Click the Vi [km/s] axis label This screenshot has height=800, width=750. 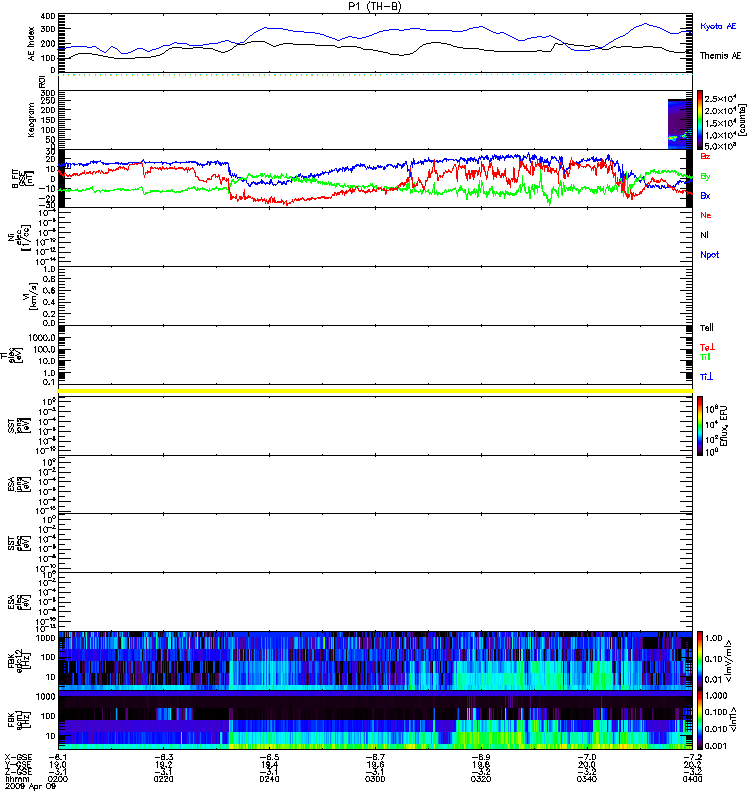click(33, 296)
